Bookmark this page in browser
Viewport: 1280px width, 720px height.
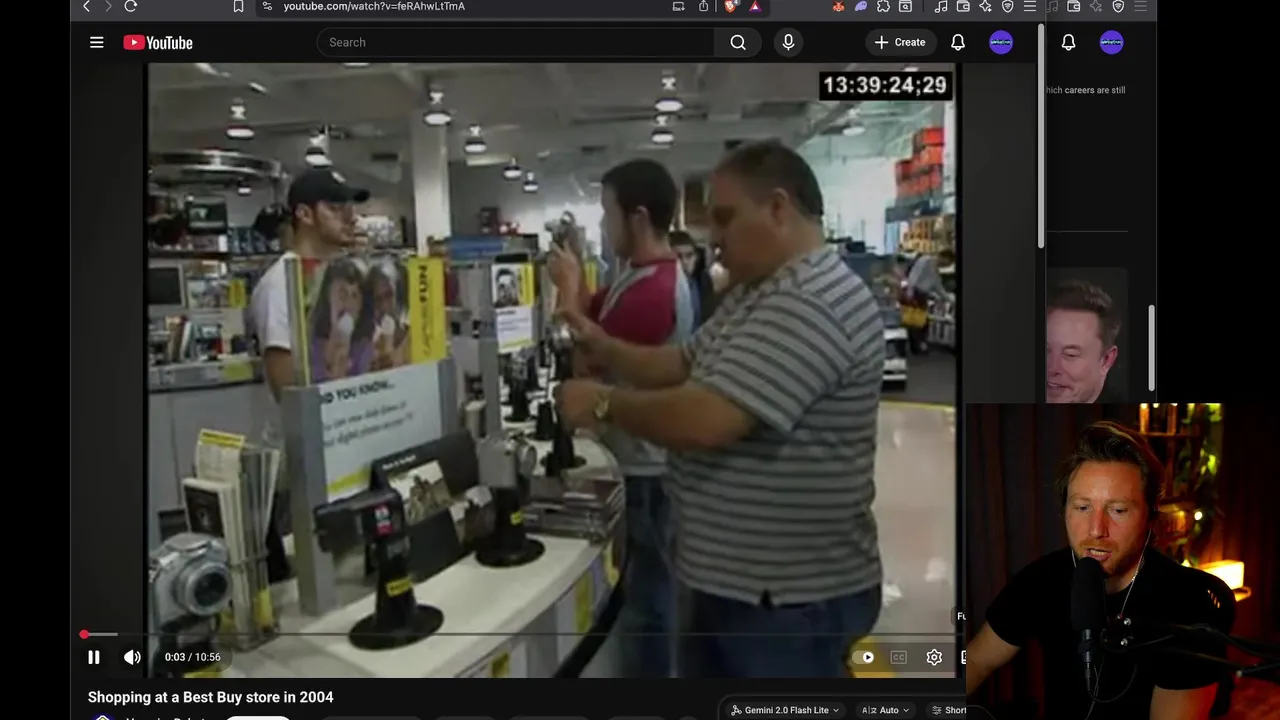click(x=238, y=6)
